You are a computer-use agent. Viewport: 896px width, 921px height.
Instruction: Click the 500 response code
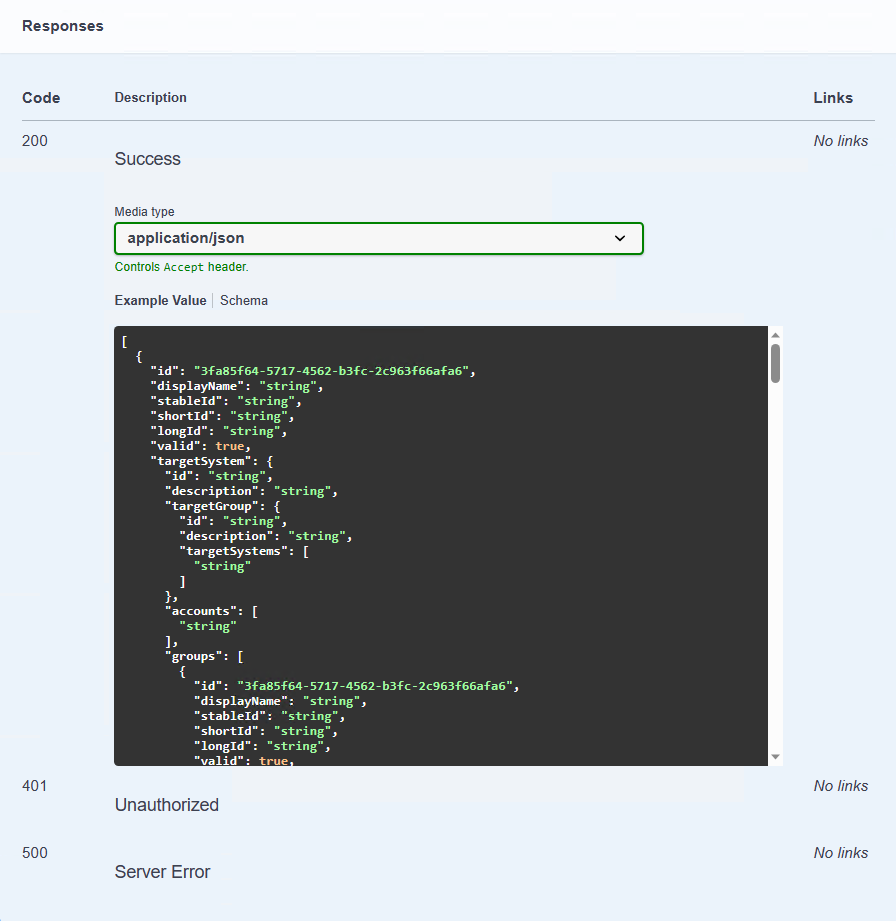click(35, 853)
